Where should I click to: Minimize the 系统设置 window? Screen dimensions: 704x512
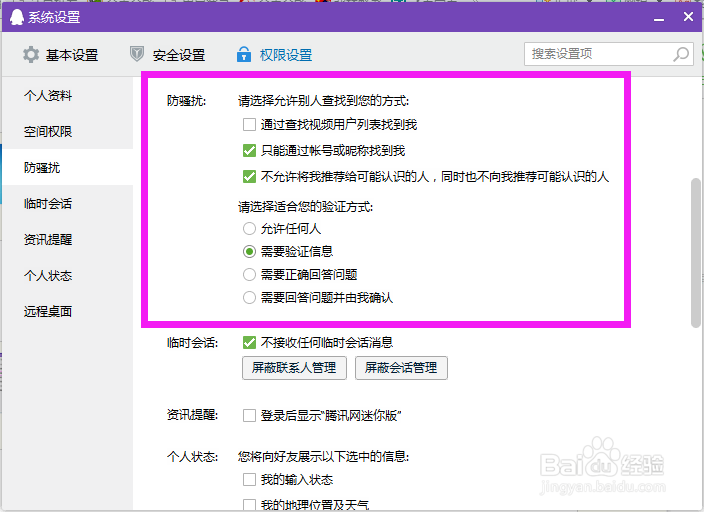(659, 18)
